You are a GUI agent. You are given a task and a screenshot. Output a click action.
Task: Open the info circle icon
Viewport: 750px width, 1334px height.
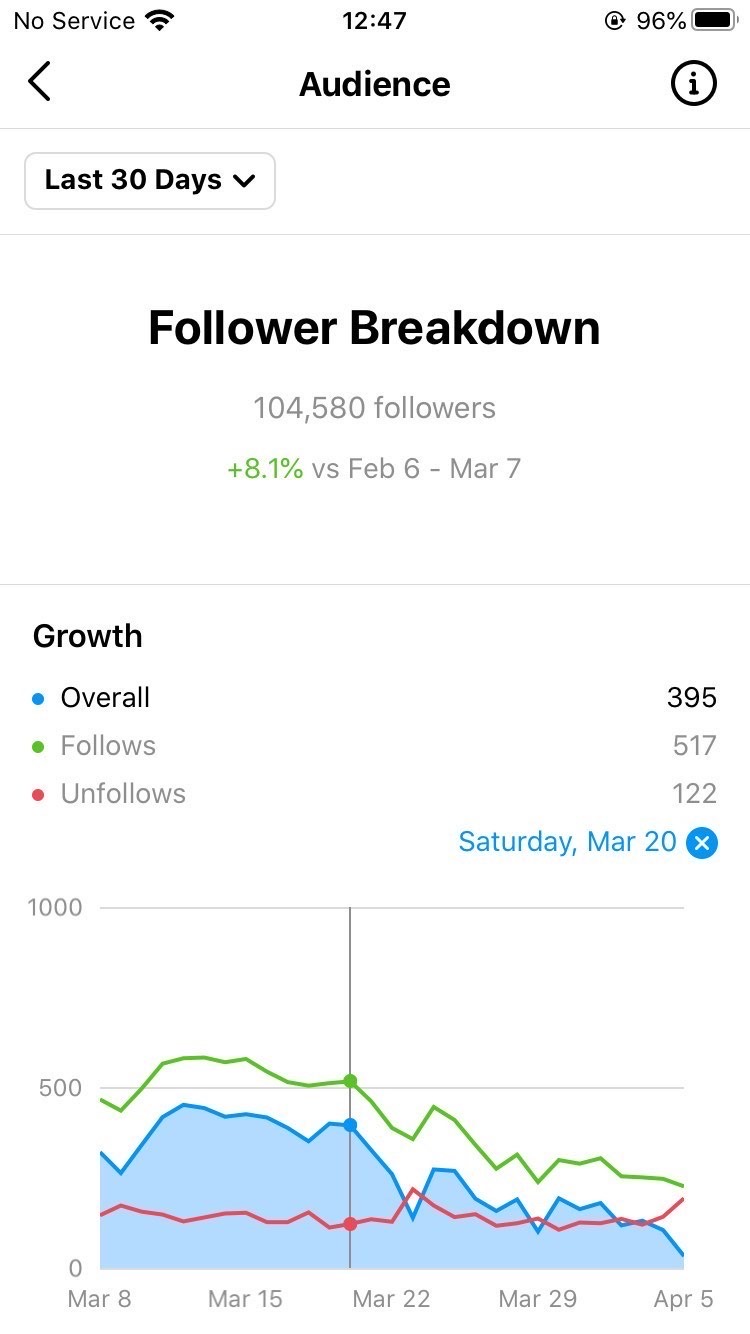click(693, 84)
